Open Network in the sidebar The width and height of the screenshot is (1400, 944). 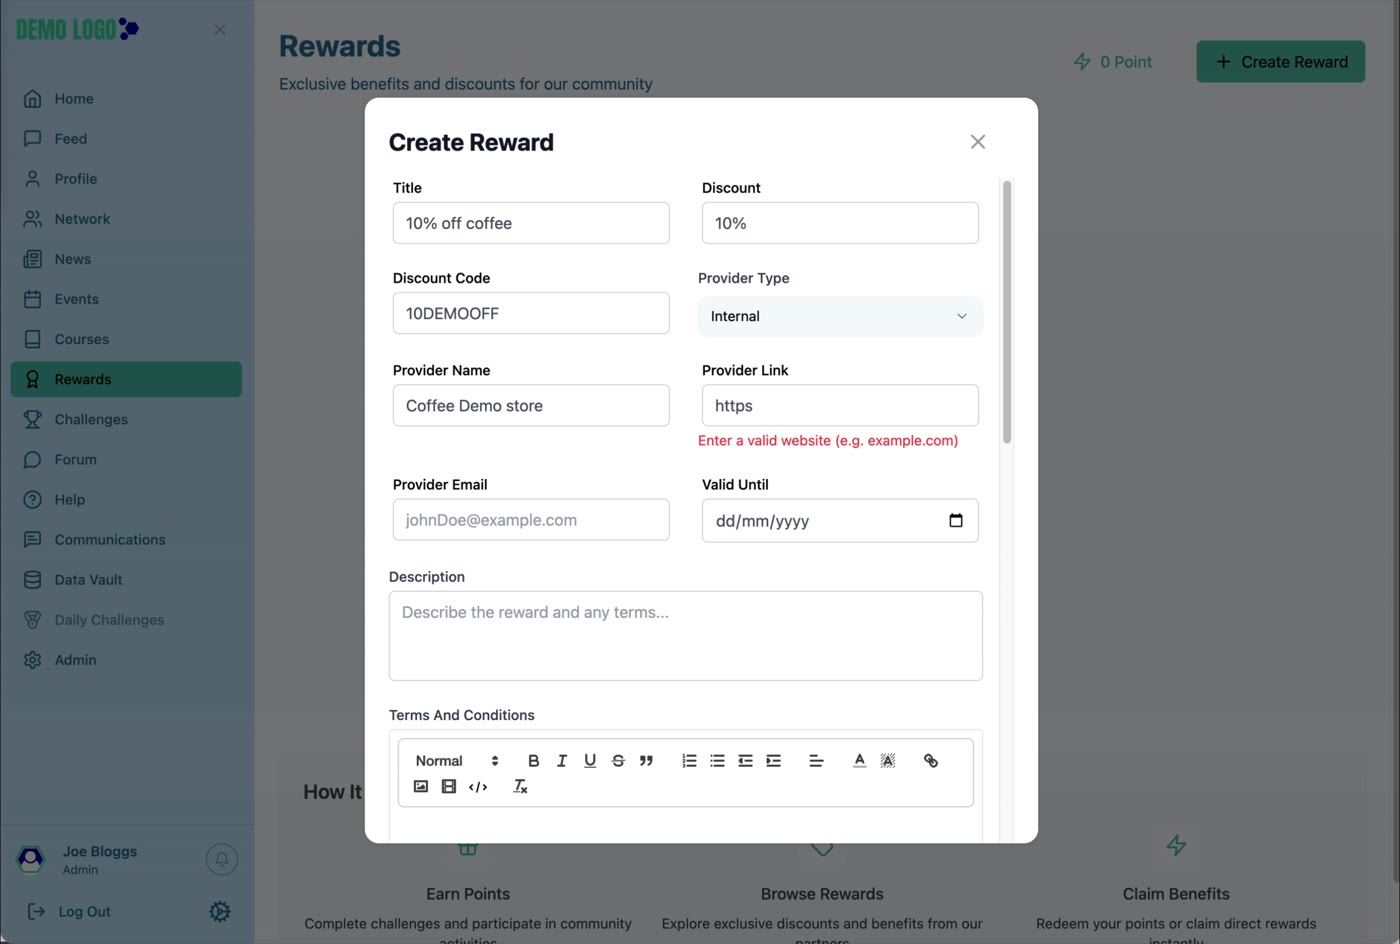[126, 219]
